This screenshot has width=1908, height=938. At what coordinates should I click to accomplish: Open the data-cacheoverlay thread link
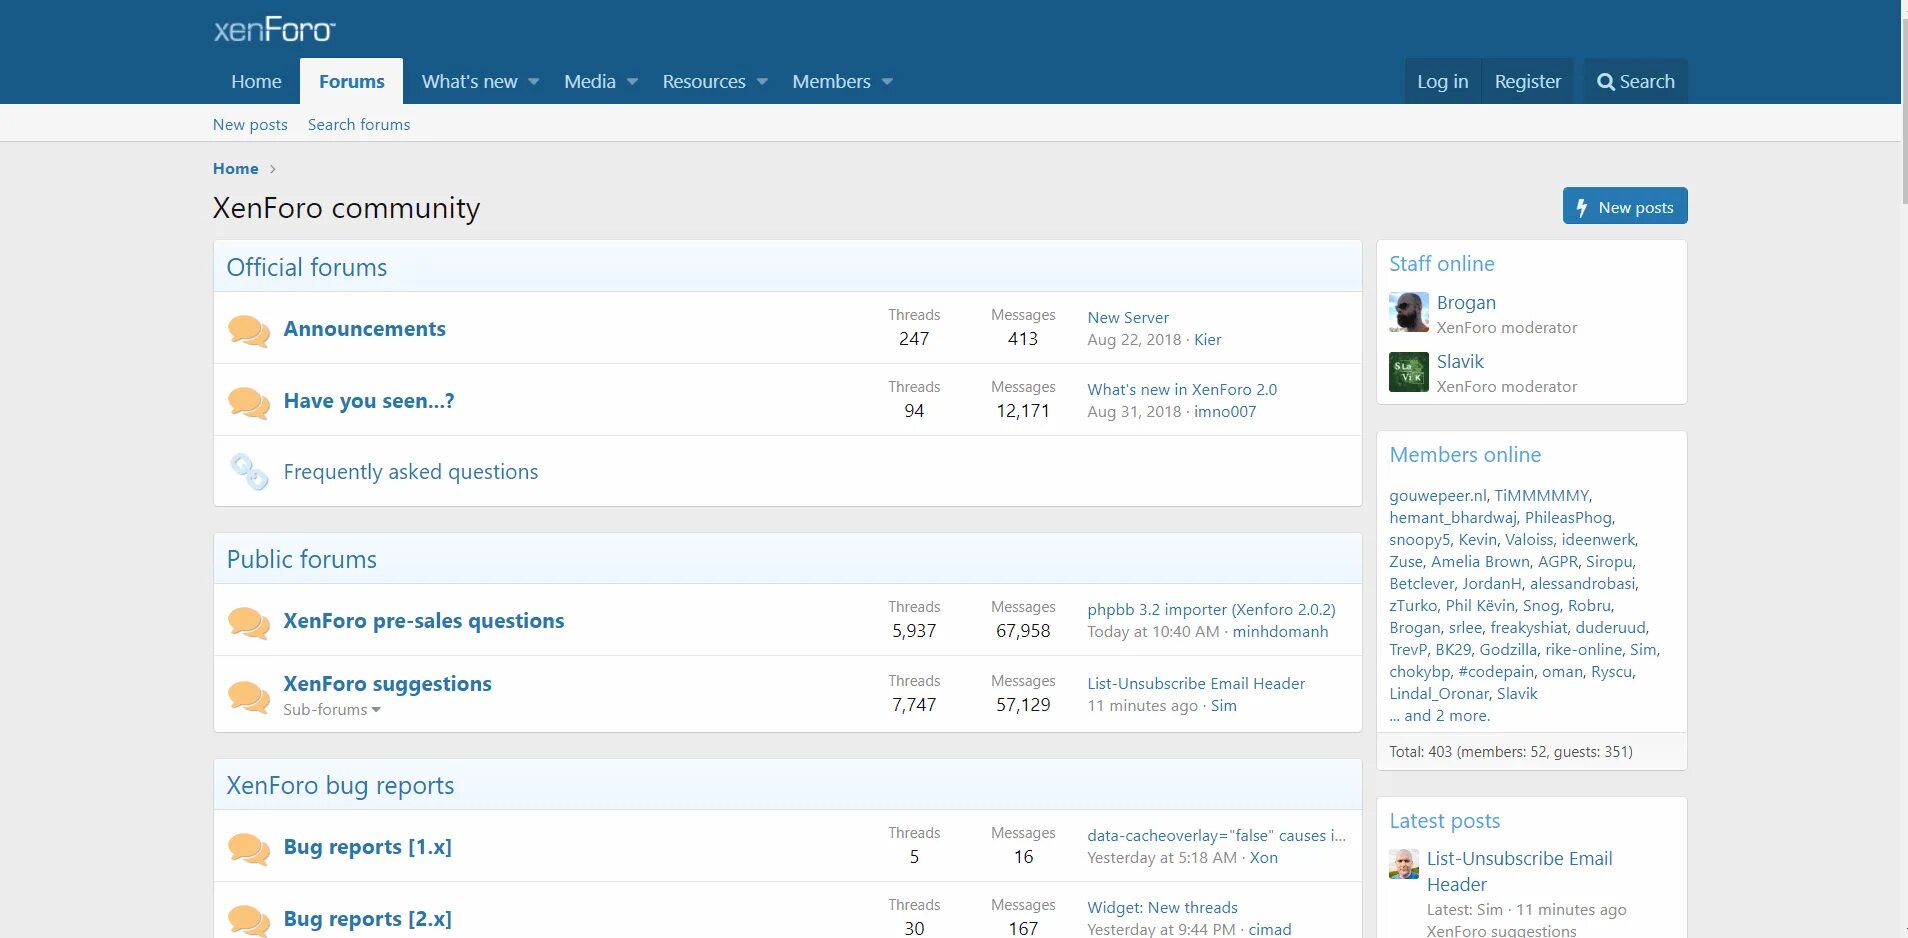(x=1216, y=835)
